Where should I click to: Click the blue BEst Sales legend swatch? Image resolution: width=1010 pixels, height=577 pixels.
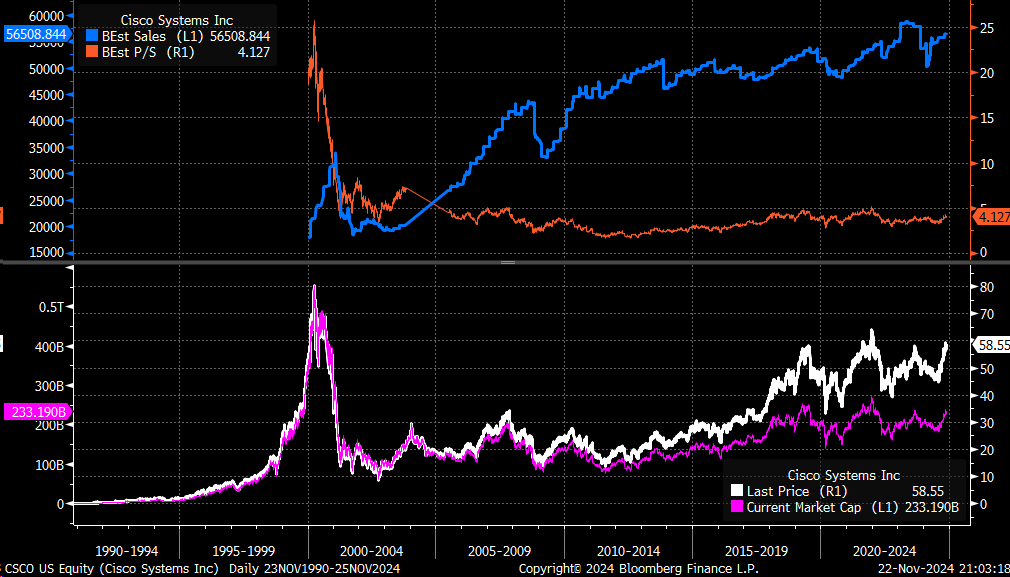(x=94, y=37)
